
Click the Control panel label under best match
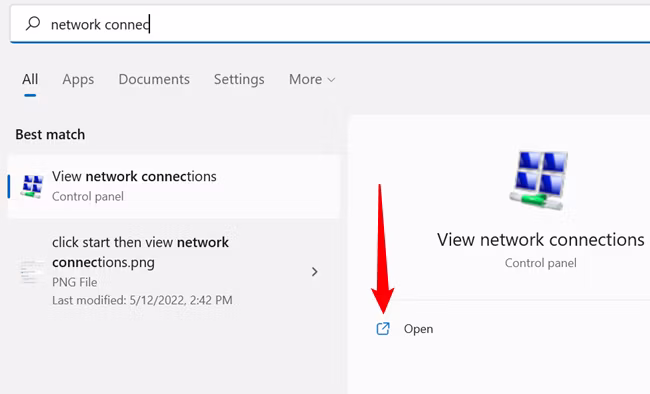tap(87, 197)
